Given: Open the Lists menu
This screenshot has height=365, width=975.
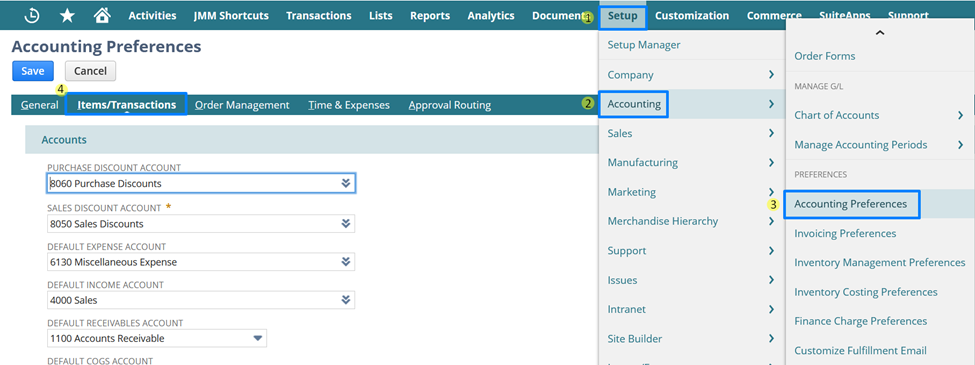Looking at the screenshot, I should click(x=381, y=16).
